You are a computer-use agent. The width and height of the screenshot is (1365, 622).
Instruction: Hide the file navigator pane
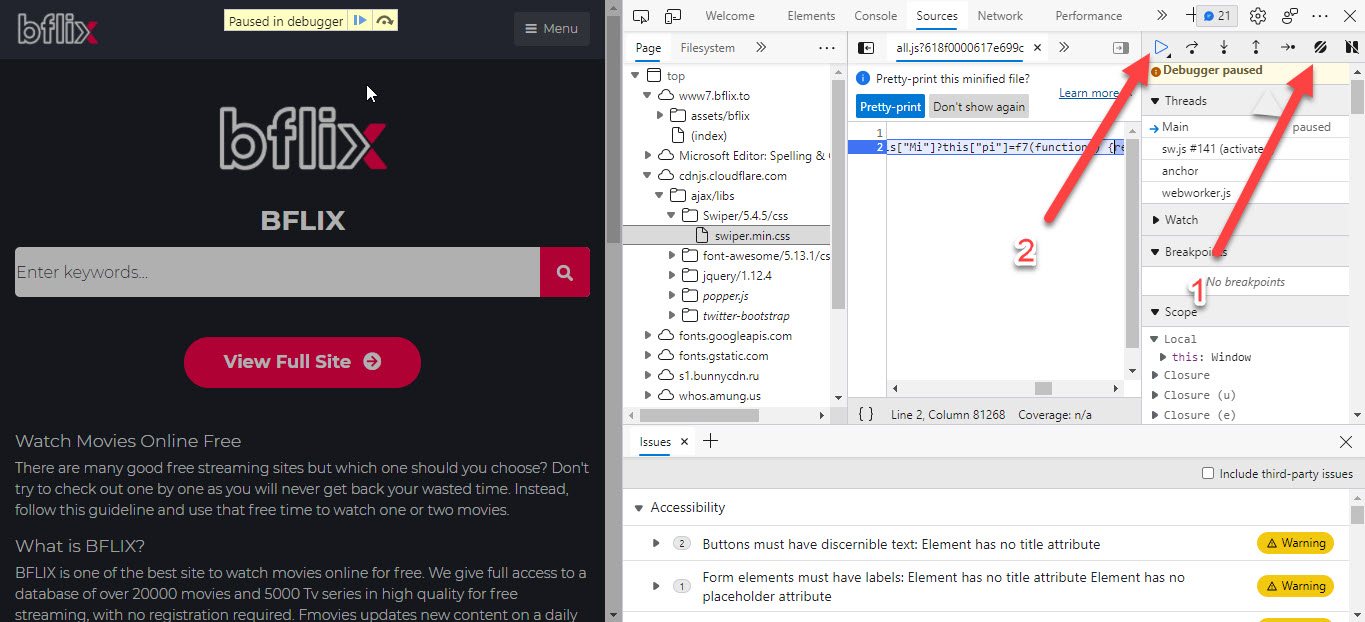click(866, 48)
